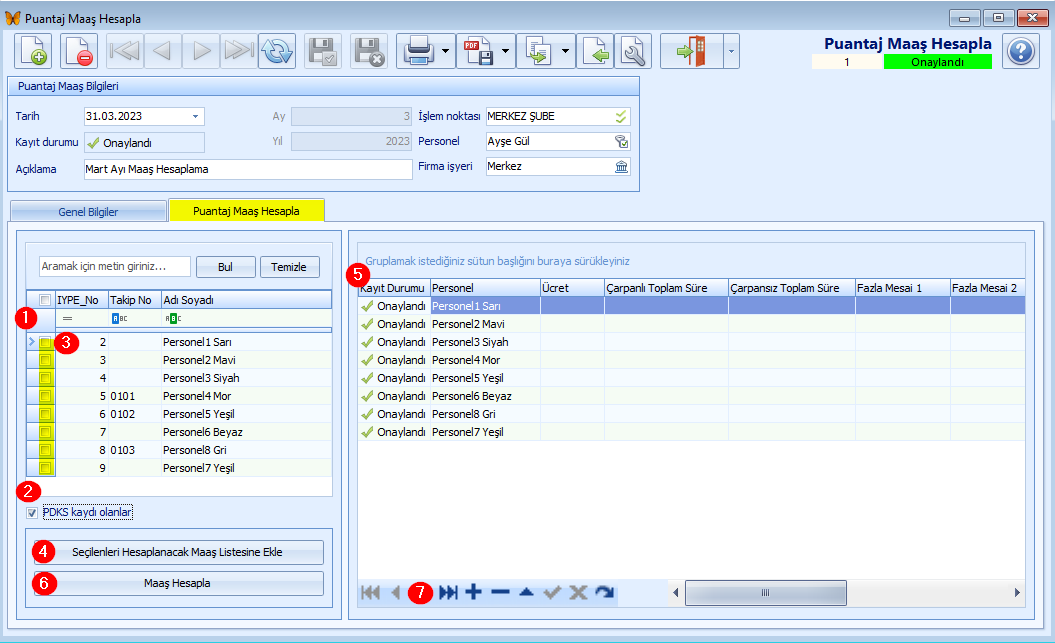Click the document export icon with green arrow
Screen dimensions: 1055x643
click(x=538, y=51)
